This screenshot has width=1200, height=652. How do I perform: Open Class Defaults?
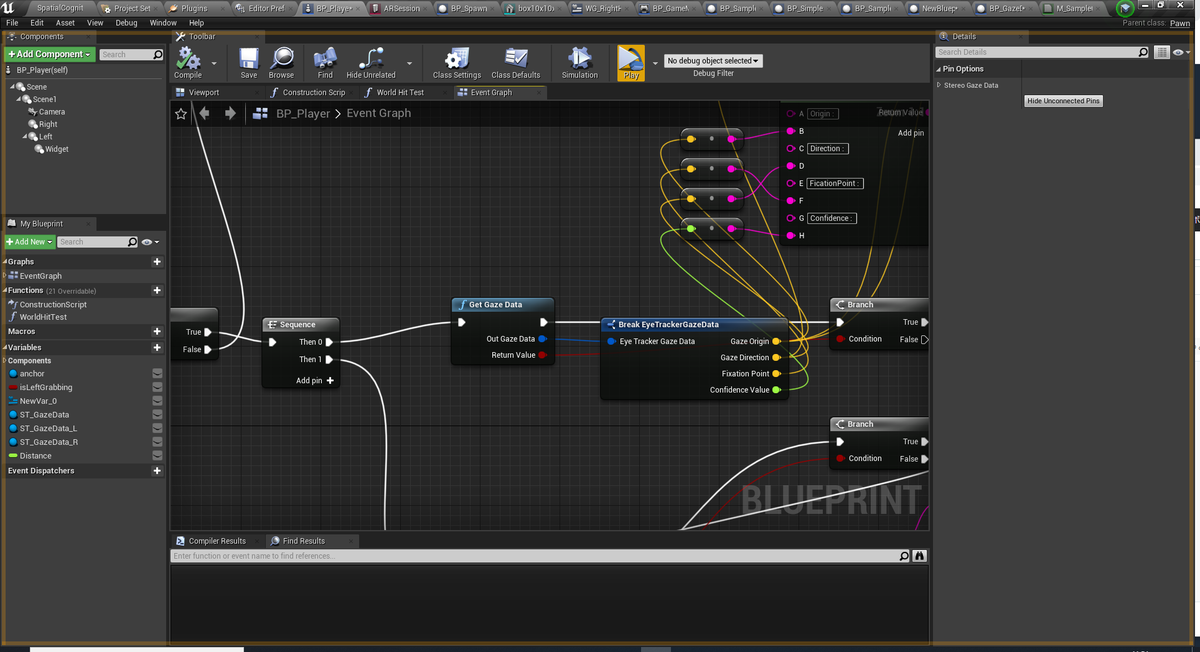tap(516, 63)
